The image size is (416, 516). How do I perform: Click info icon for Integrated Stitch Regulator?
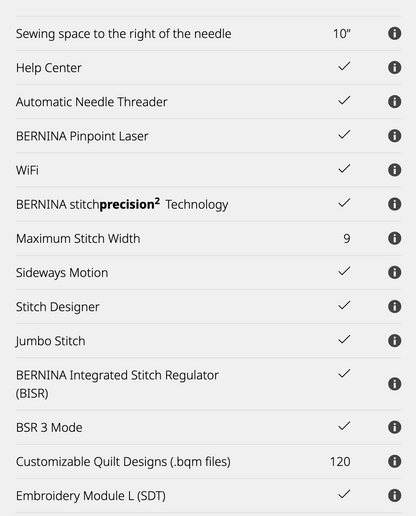tap(394, 384)
